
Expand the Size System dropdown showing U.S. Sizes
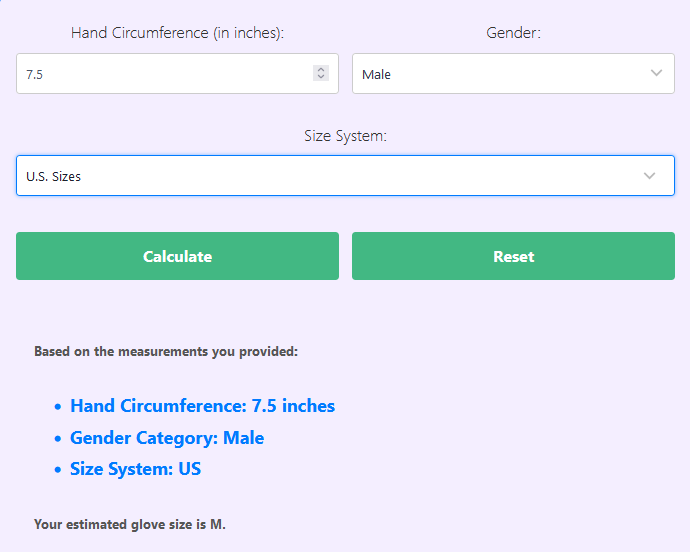point(330,176)
